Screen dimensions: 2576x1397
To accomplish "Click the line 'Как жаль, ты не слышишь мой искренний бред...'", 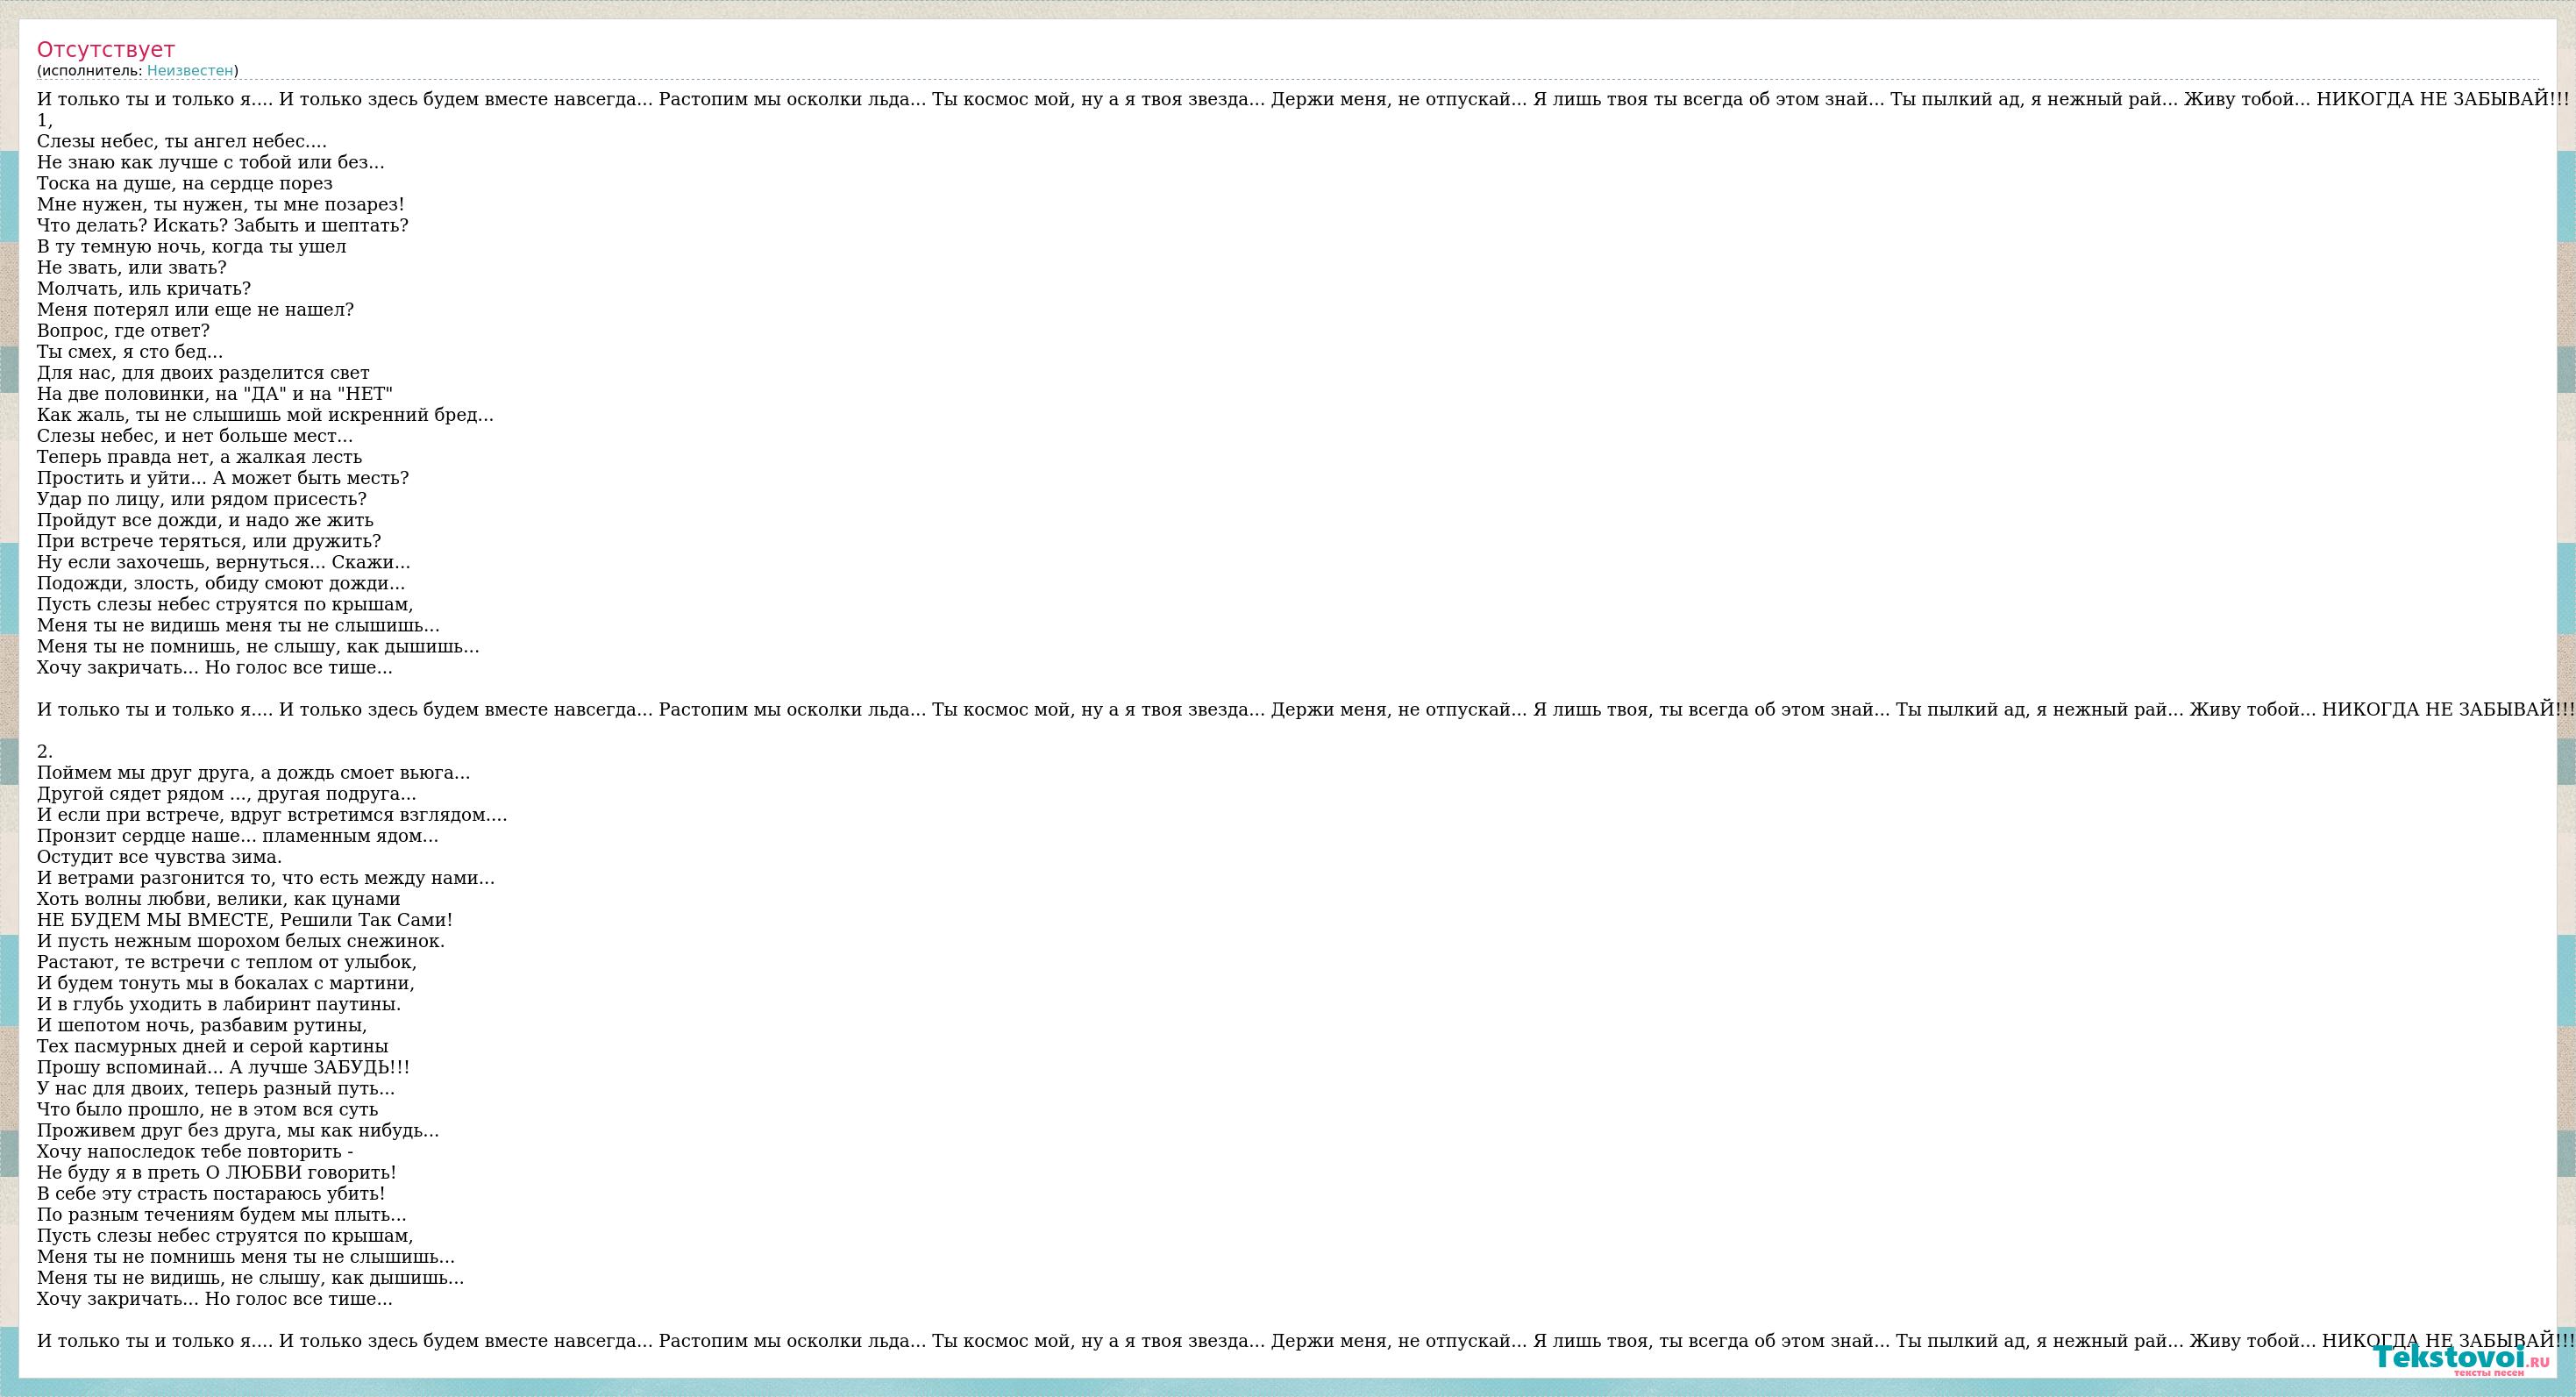I will [265, 415].
